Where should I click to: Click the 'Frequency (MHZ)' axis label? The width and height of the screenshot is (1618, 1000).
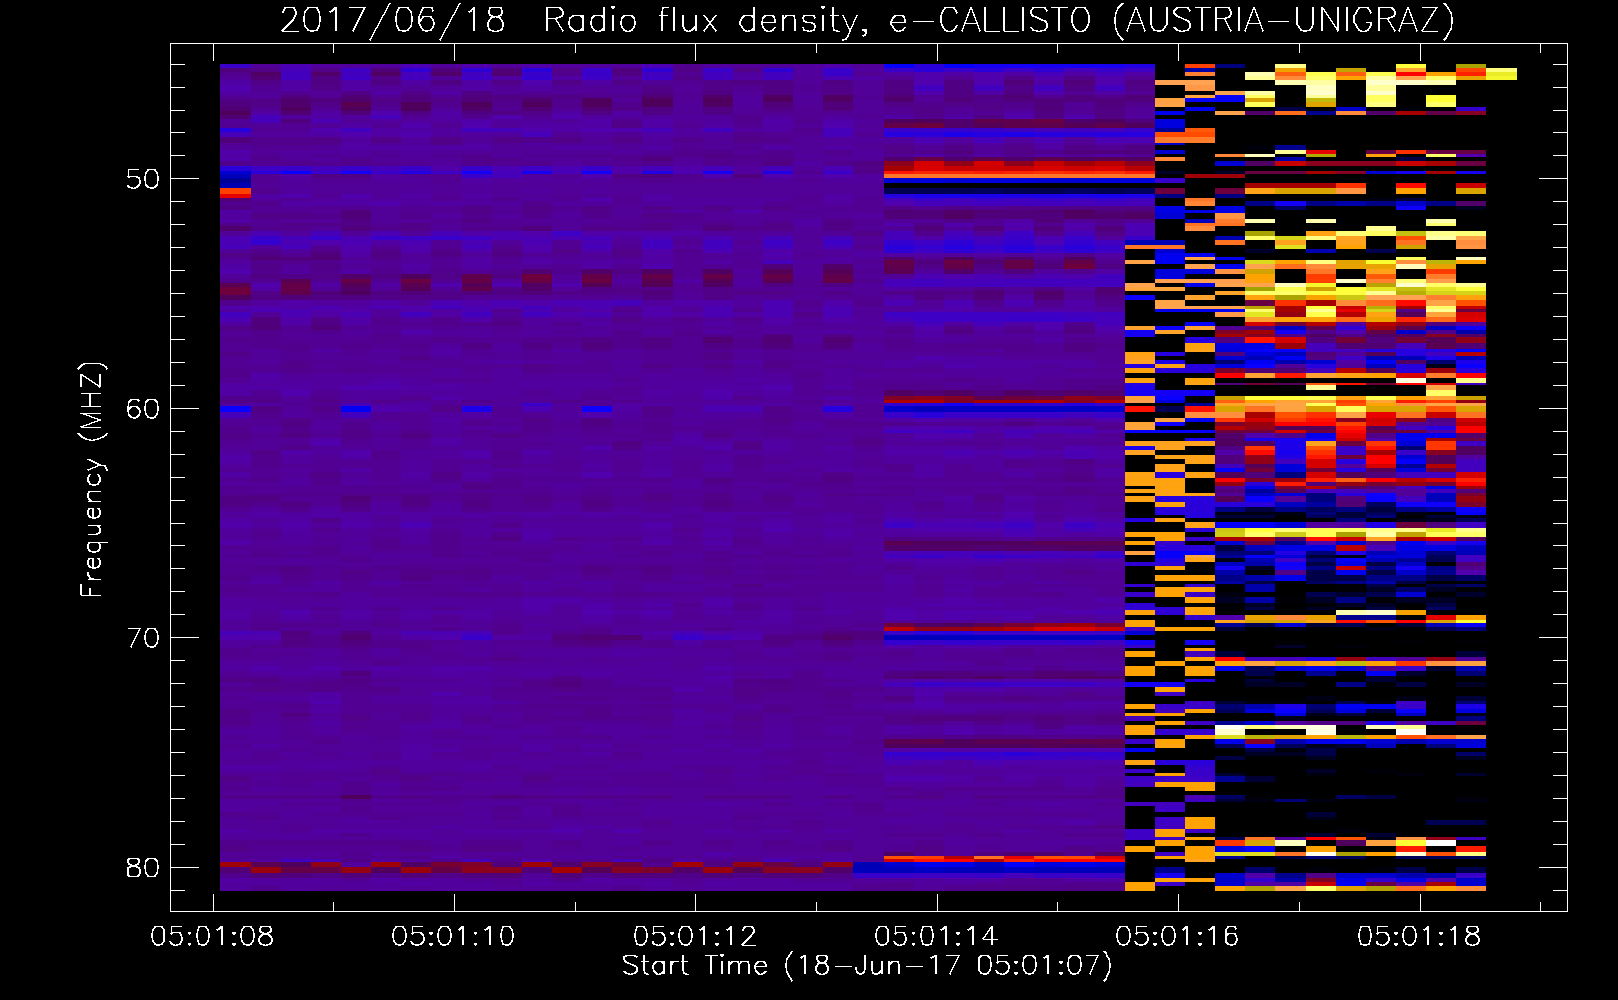click(x=92, y=480)
